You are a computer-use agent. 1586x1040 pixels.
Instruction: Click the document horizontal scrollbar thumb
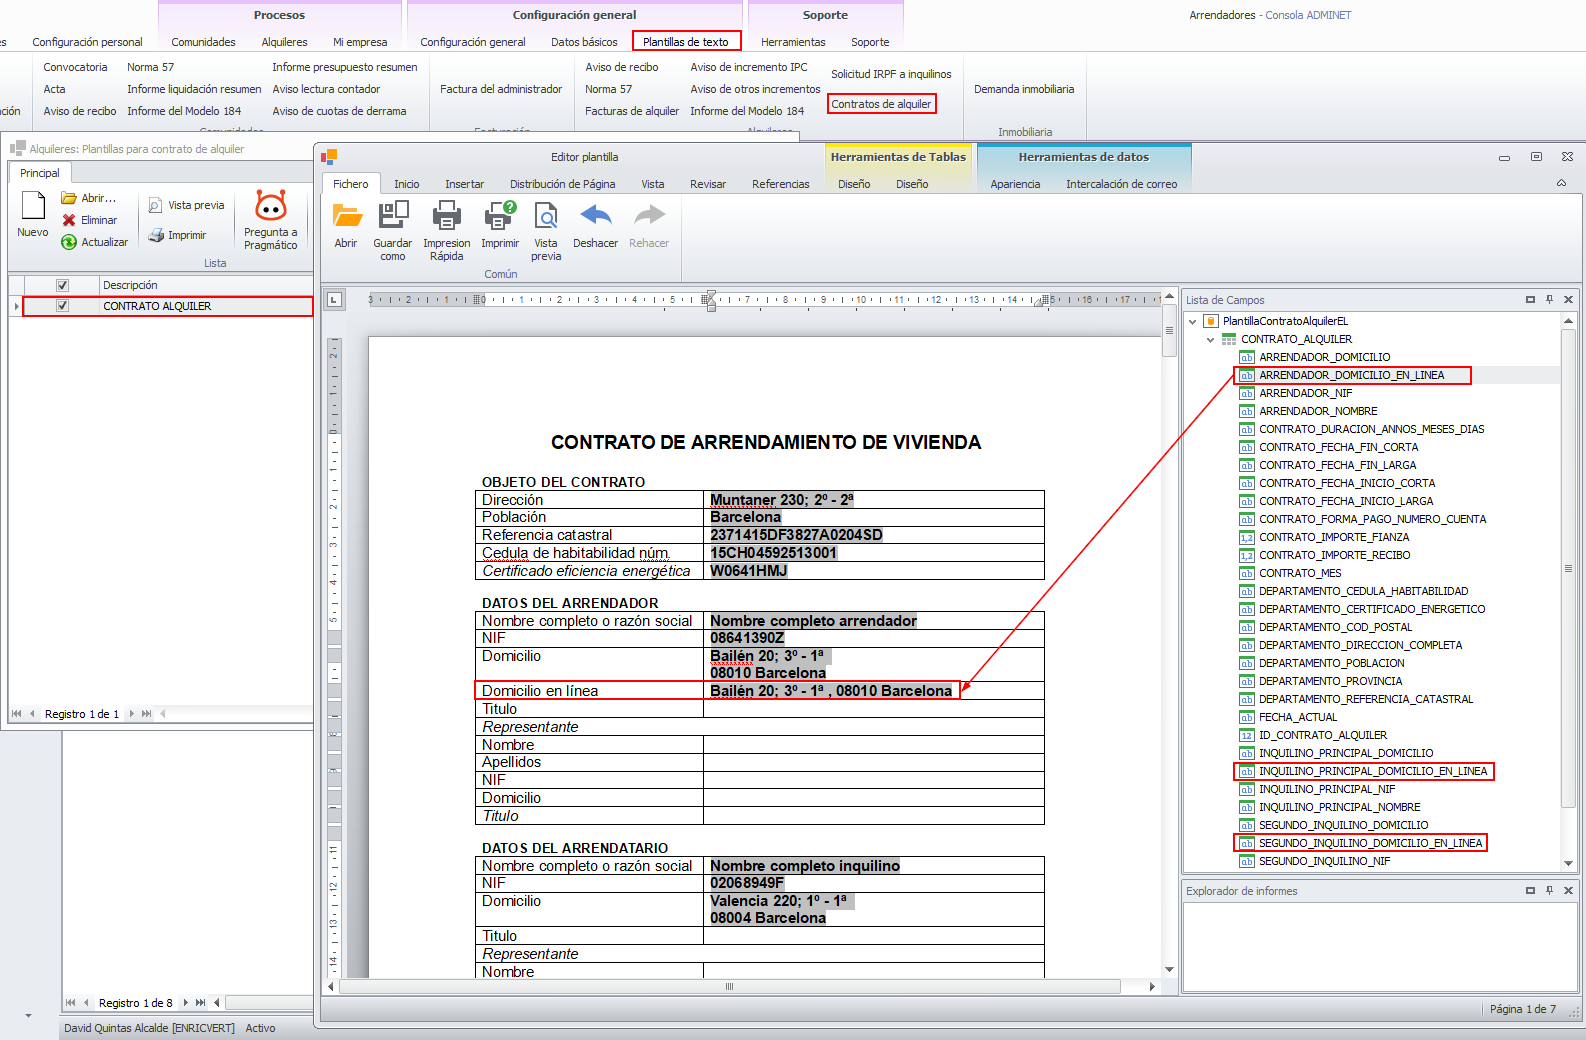point(729,987)
